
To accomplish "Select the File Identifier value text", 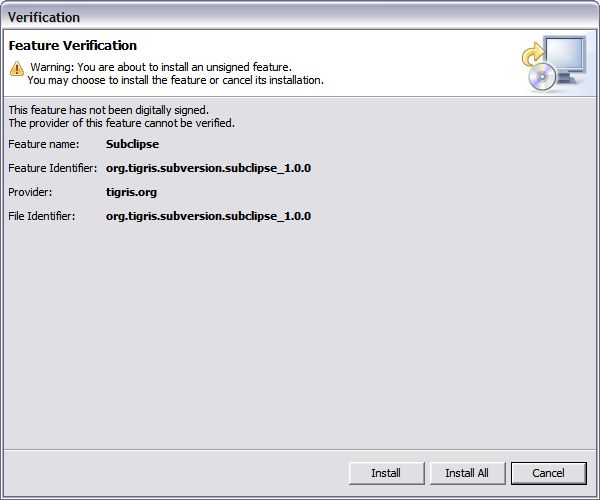I will coord(209,216).
